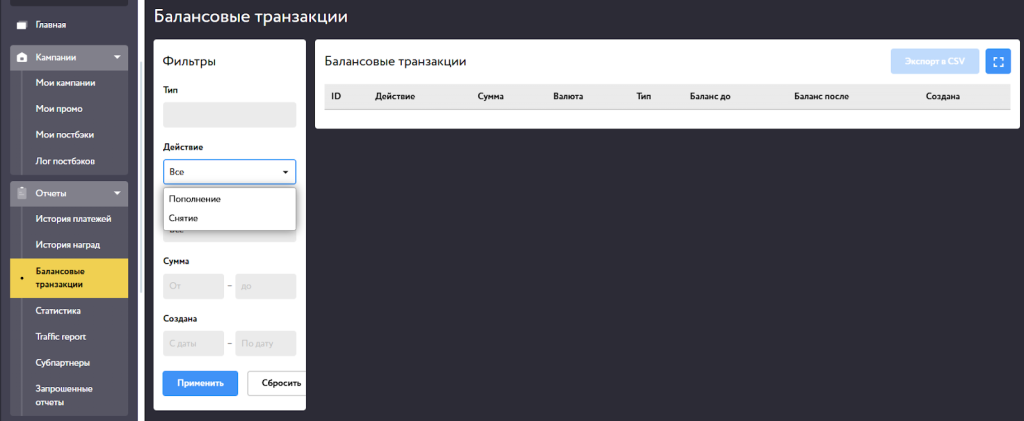Open the 'По дату' date field

265,344
